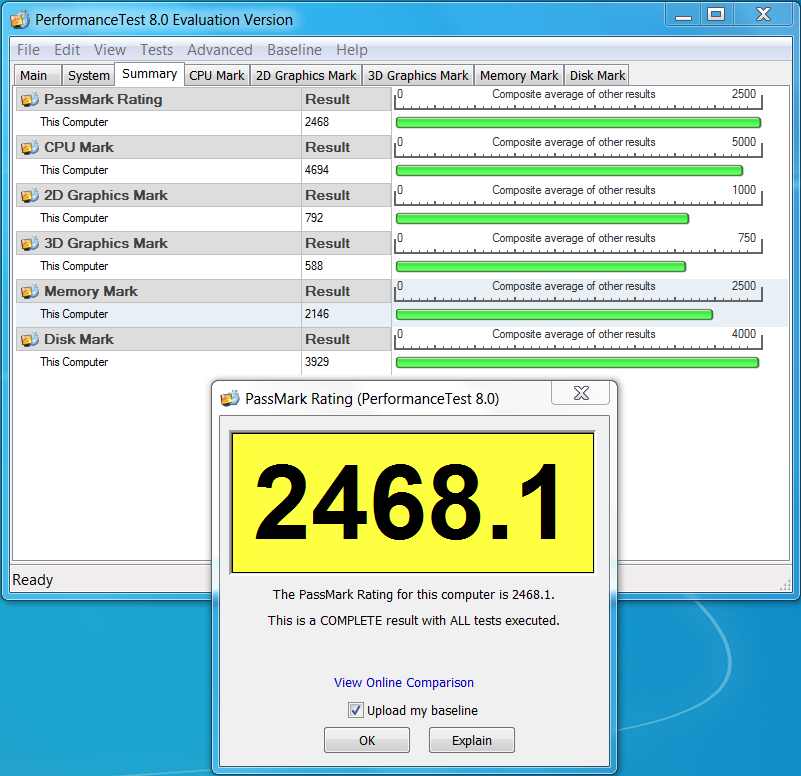Click the PassMark Rating result value 2468

click(317, 122)
